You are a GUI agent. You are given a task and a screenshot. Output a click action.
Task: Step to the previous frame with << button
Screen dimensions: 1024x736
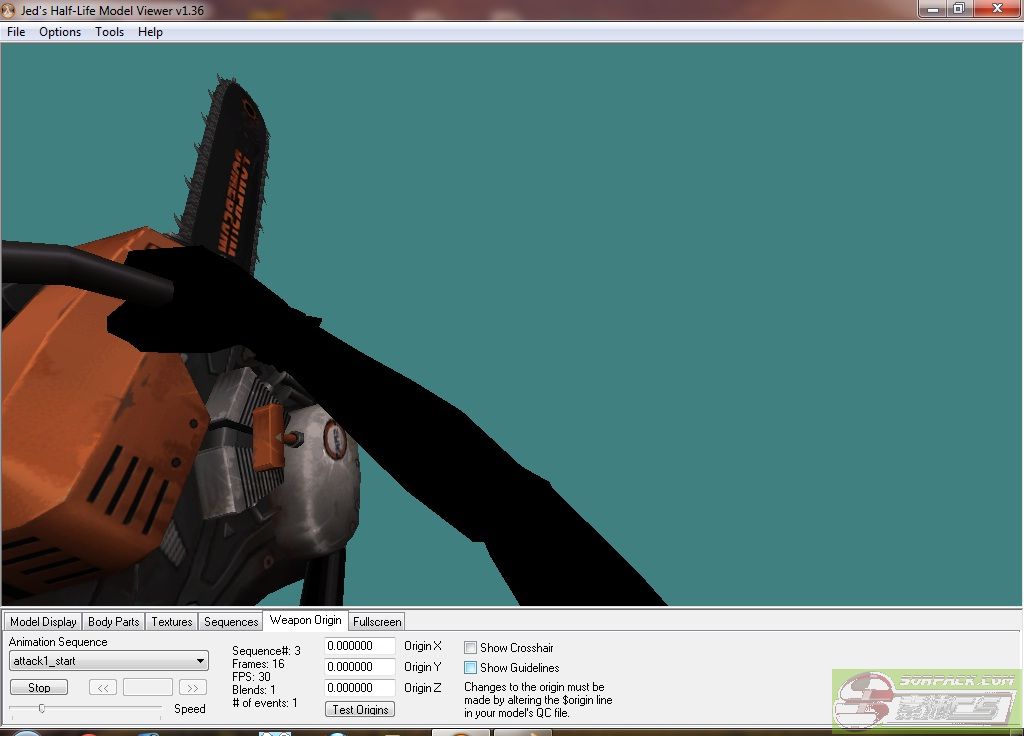click(x=103, y=688)
